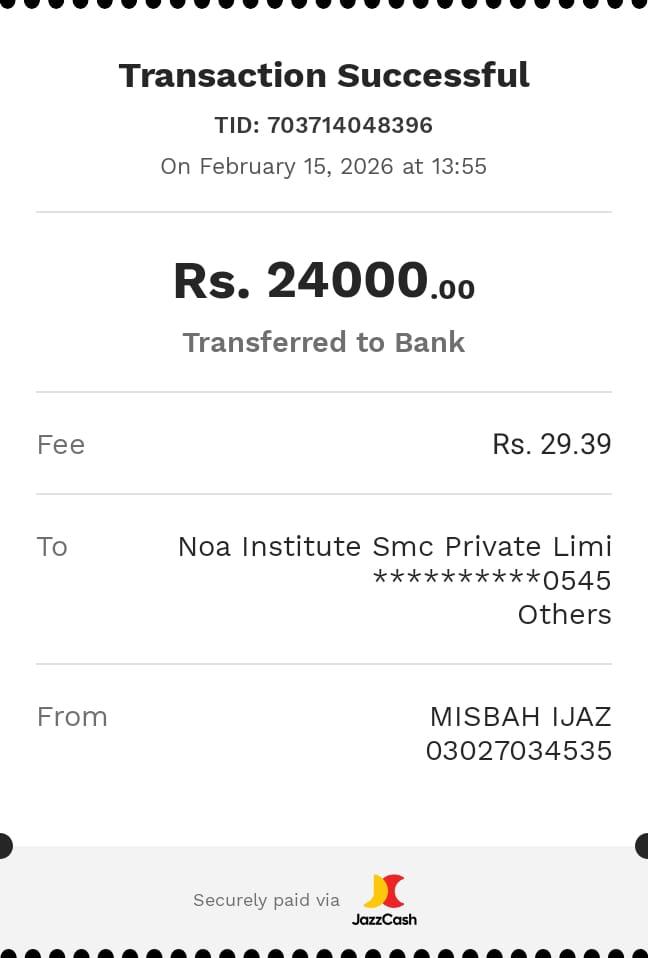Click the To label
The image size is (648, 958).
click(x=52, y=546)
